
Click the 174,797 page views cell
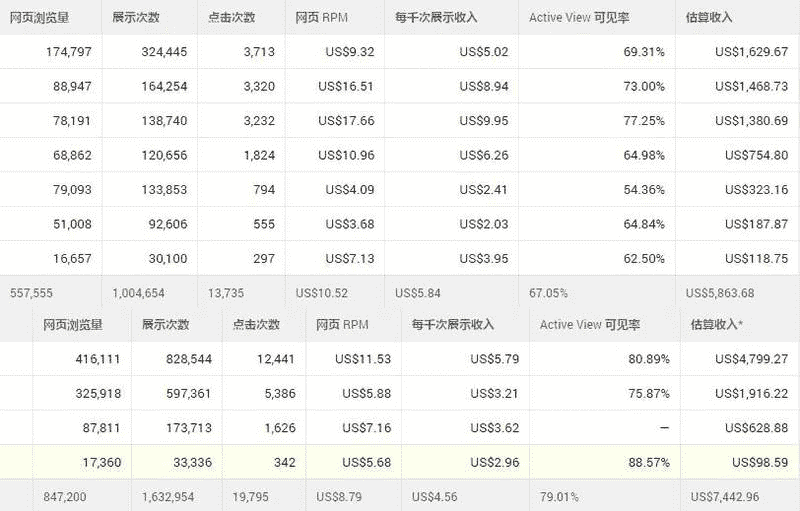68,52
